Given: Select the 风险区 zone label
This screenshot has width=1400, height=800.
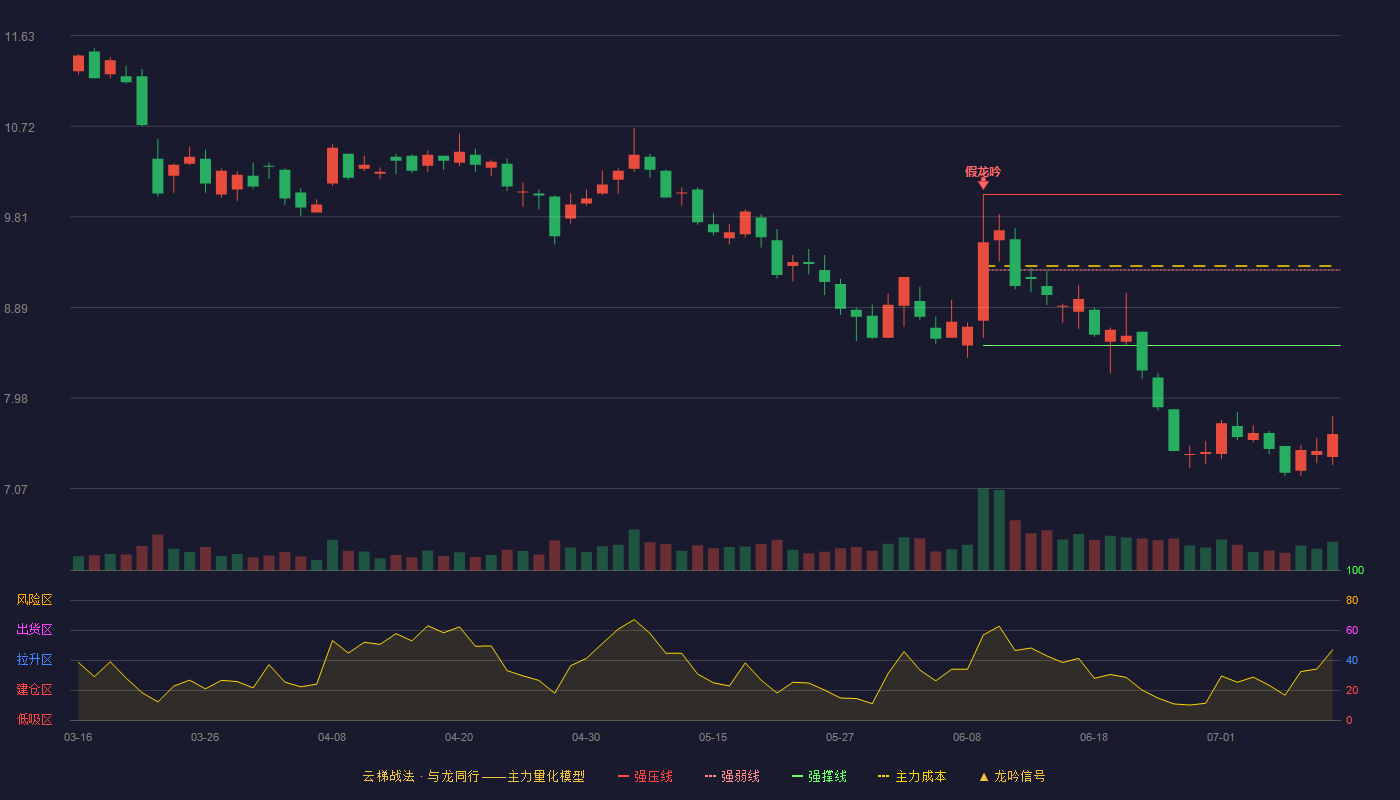Looking at the screenshot, I should click(x=34, y=600).
